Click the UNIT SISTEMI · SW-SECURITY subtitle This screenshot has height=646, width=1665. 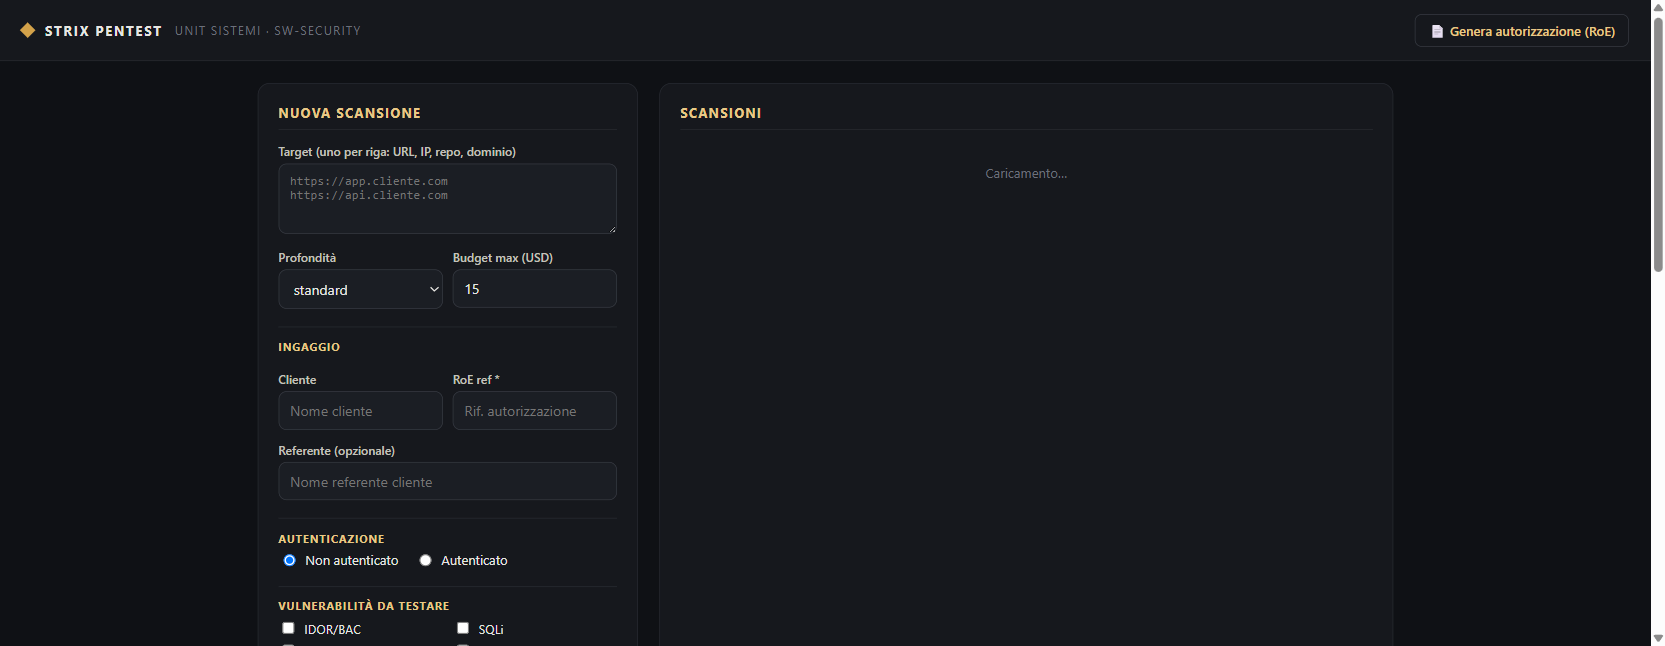click(x=268, y=31)
